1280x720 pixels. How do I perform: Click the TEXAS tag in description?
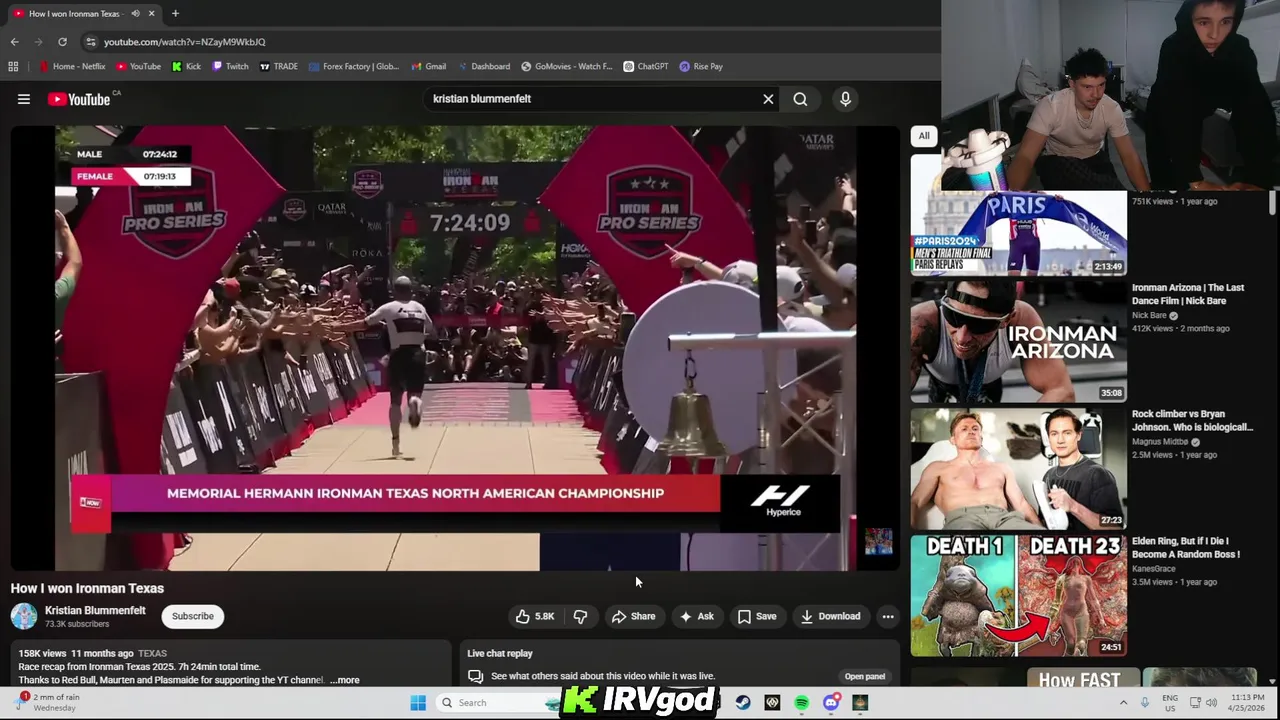tap(152, 654)
